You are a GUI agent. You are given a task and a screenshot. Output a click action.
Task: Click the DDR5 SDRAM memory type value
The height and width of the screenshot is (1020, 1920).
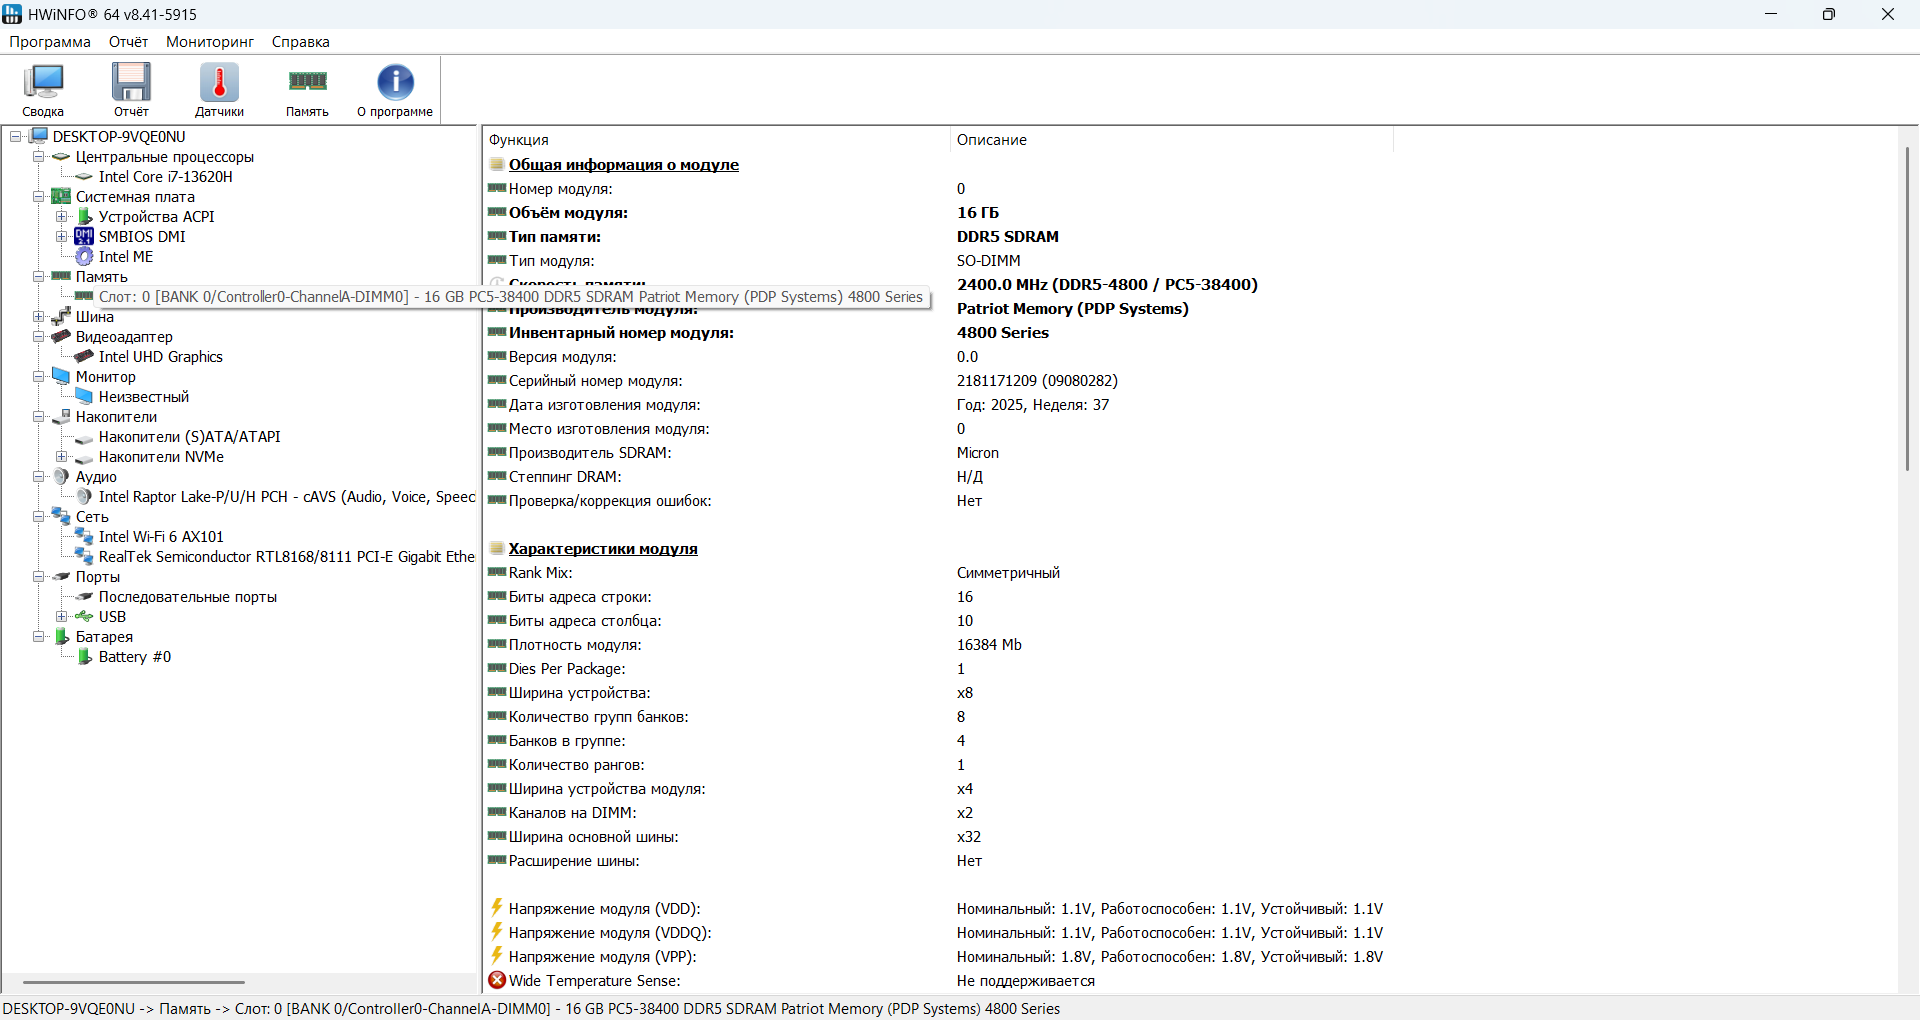coord(1008,237)
